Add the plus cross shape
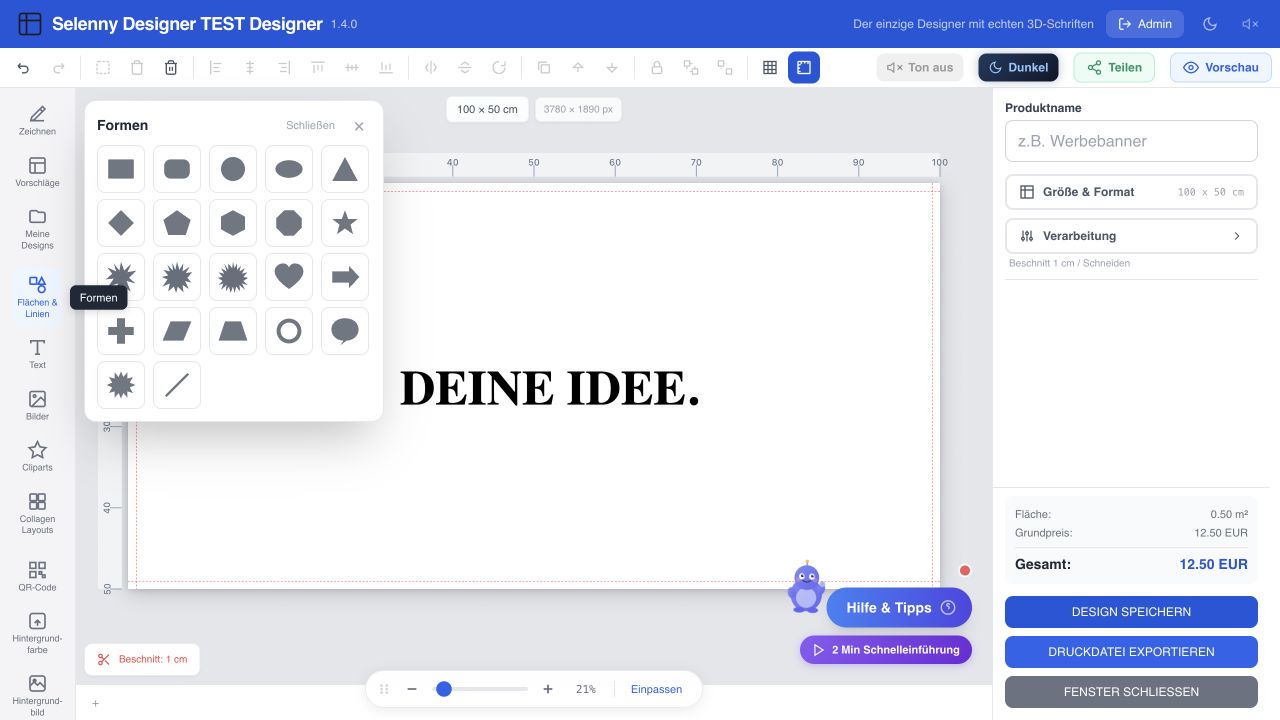The width and height of the screenshot is (1280, 720). pyautogui.click(x=121, y=331)
